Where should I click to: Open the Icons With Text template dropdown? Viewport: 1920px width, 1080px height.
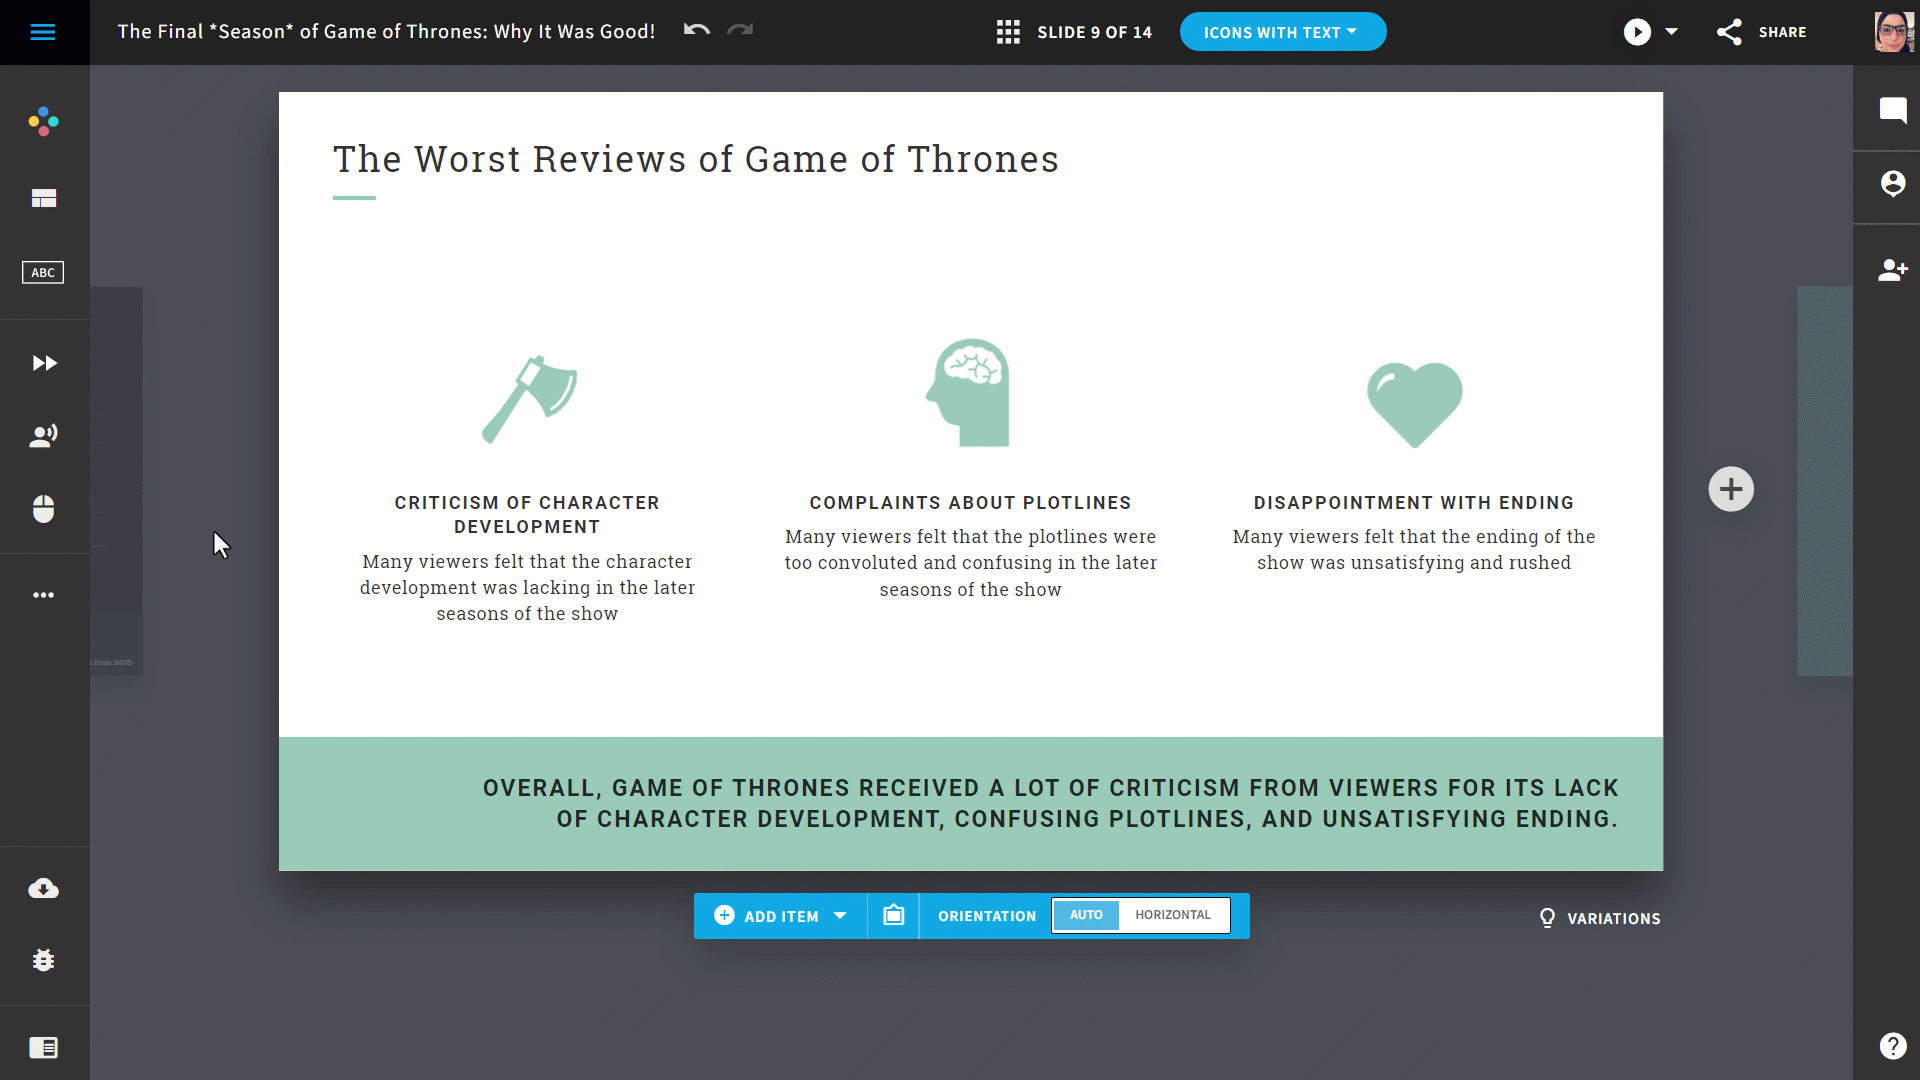[1282, 32]
